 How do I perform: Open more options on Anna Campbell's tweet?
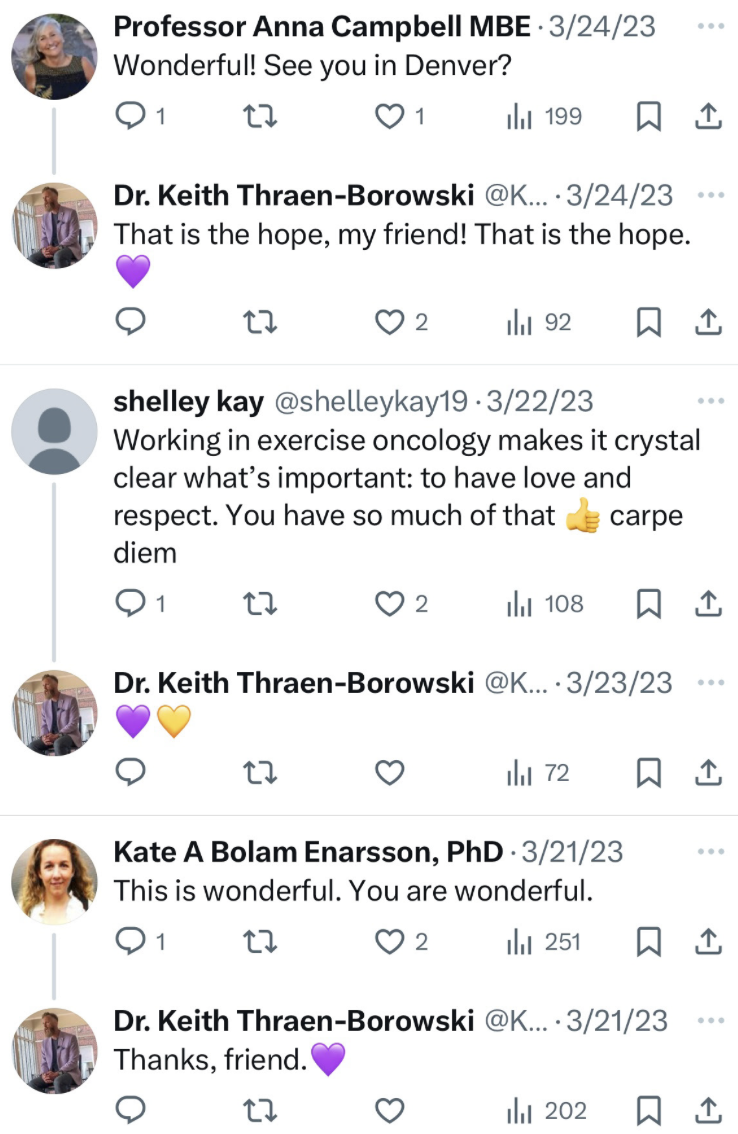(711, 27)
